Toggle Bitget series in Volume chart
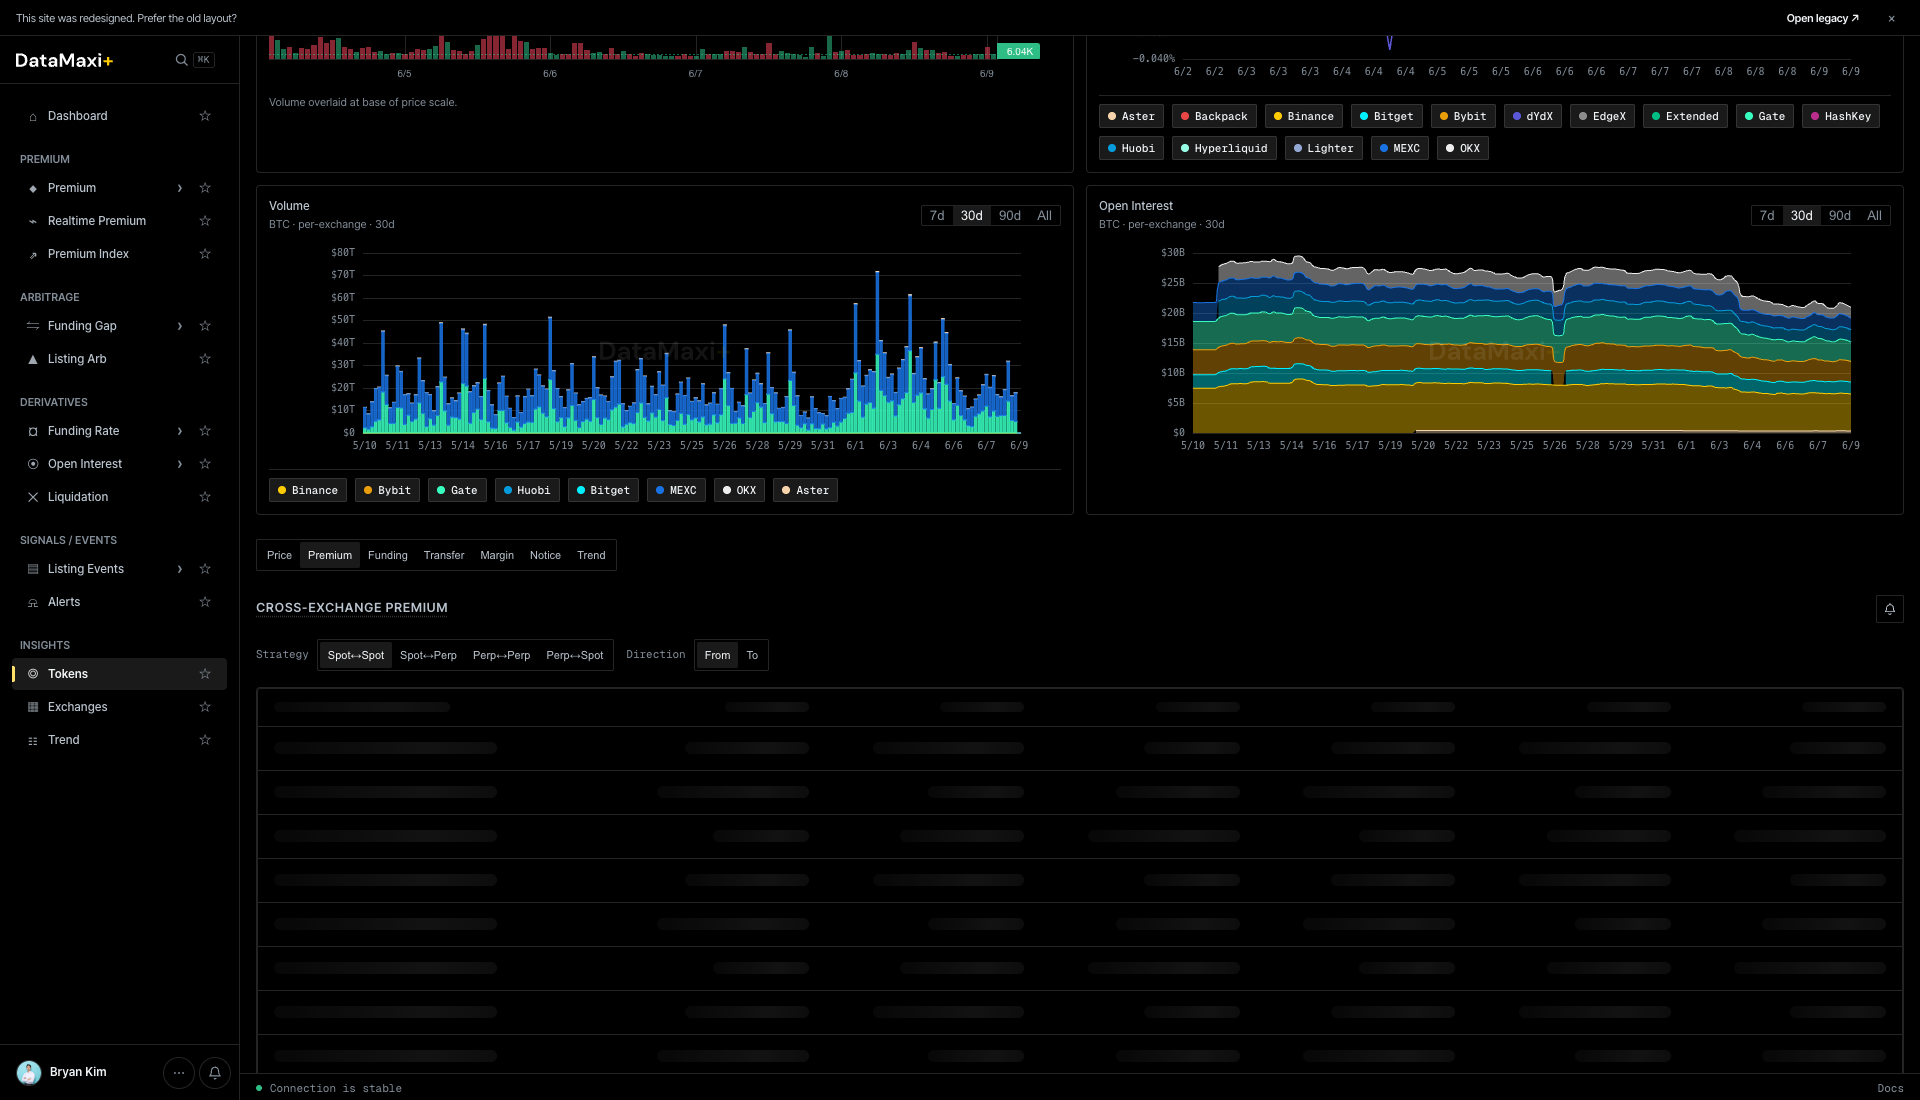Viewport: 1920px width, 1100px height. point(603,490)
